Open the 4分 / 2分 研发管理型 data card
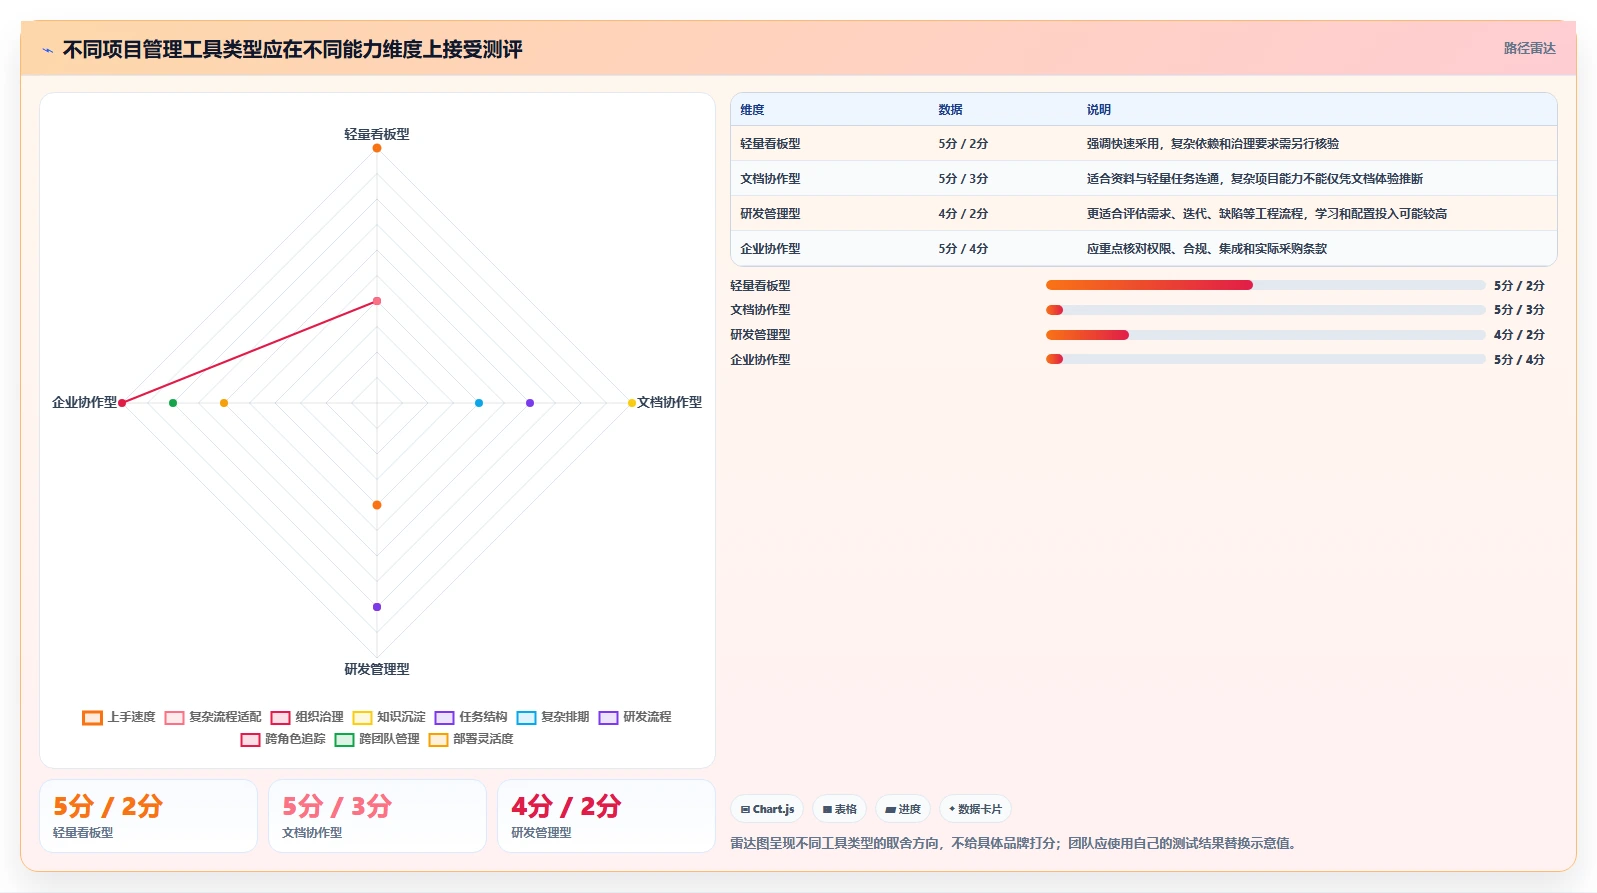This screenshot has width=1597, height=893. coord(606,816)
